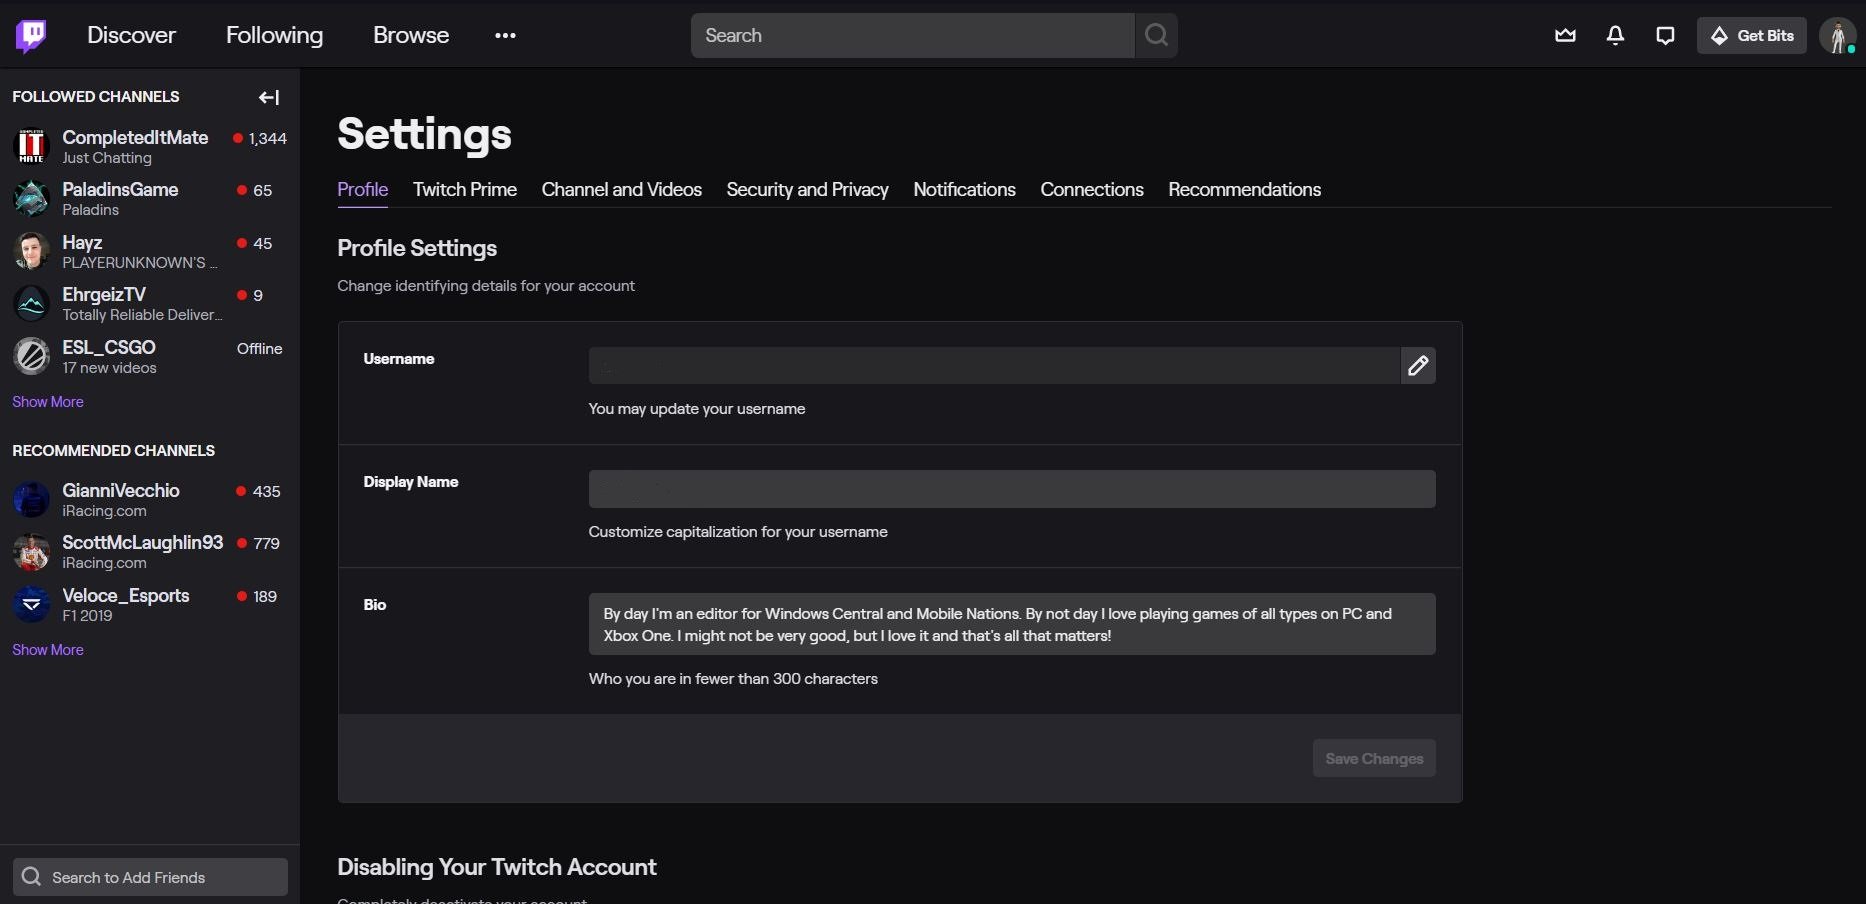1866x904 pixels.
Task: Click the Twitch logo home icon
Action: (x=31, y=36)
